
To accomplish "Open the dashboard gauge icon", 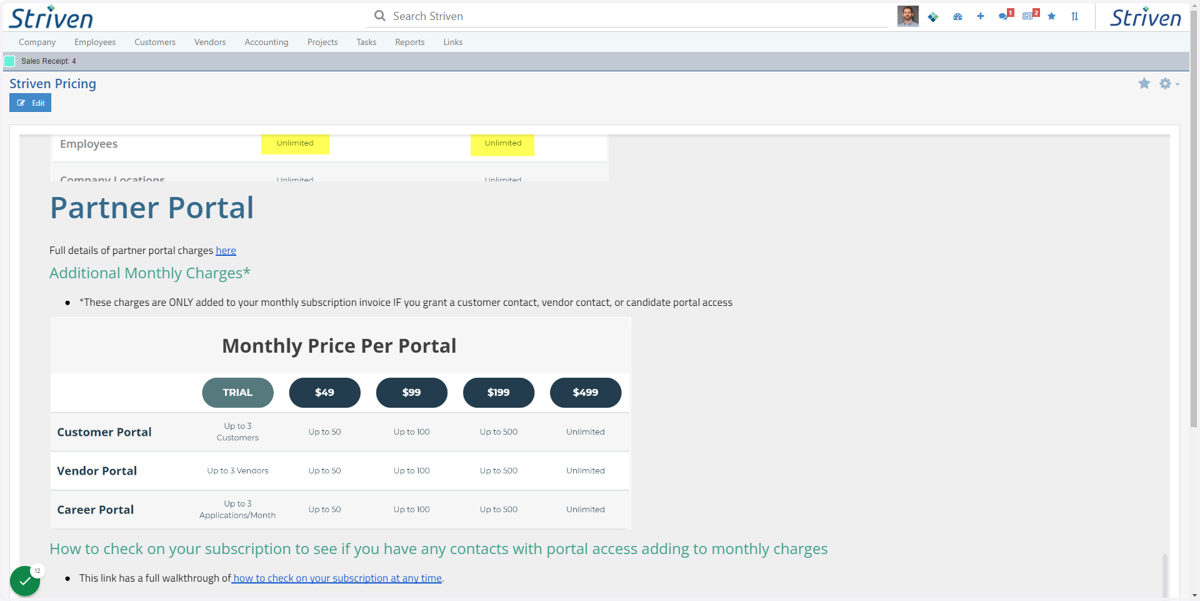I will (957, 16).
